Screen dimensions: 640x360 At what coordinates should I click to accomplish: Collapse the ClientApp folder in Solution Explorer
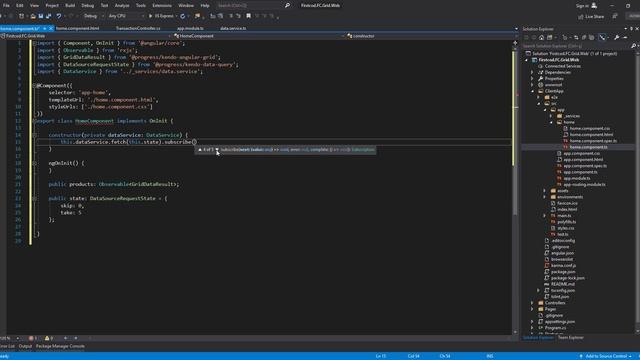coord(533,91)
